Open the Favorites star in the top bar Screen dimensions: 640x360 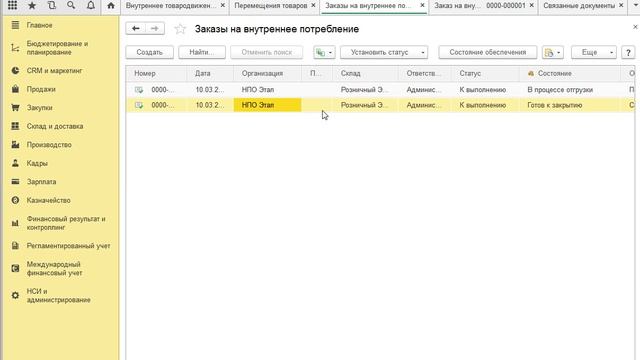pos(32,6)
